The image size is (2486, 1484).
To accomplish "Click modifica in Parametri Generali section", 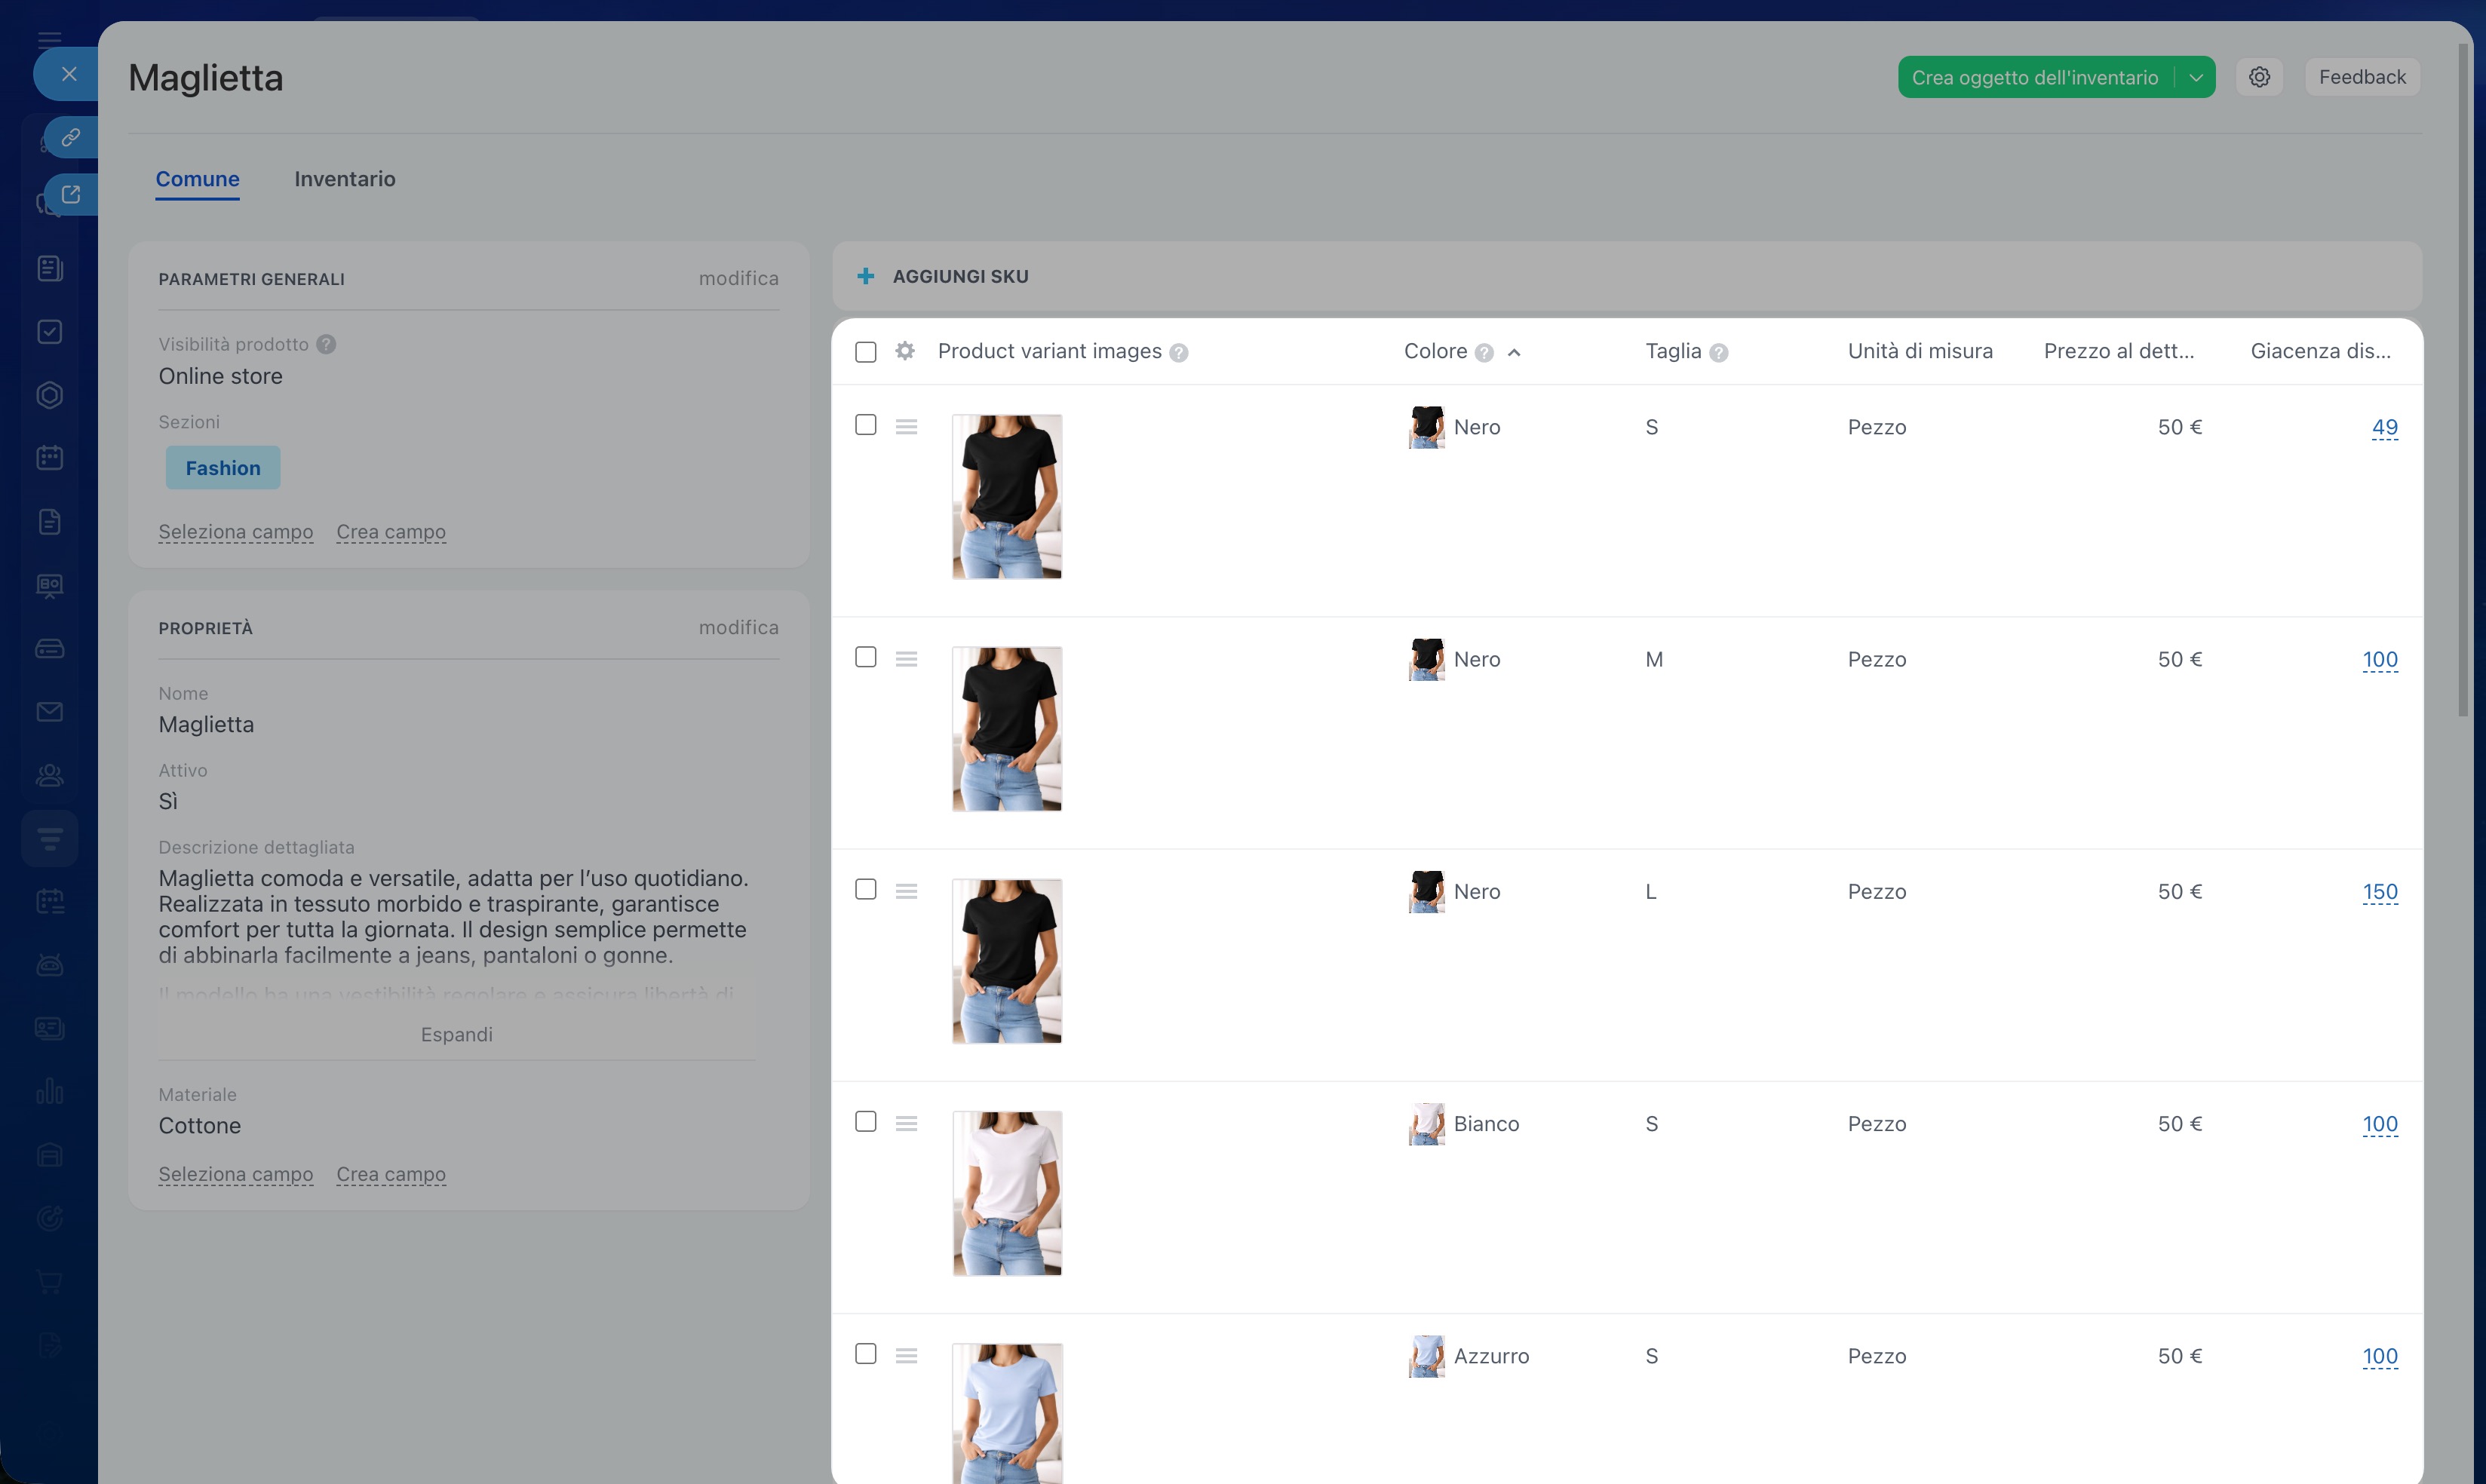I will 738,278.
